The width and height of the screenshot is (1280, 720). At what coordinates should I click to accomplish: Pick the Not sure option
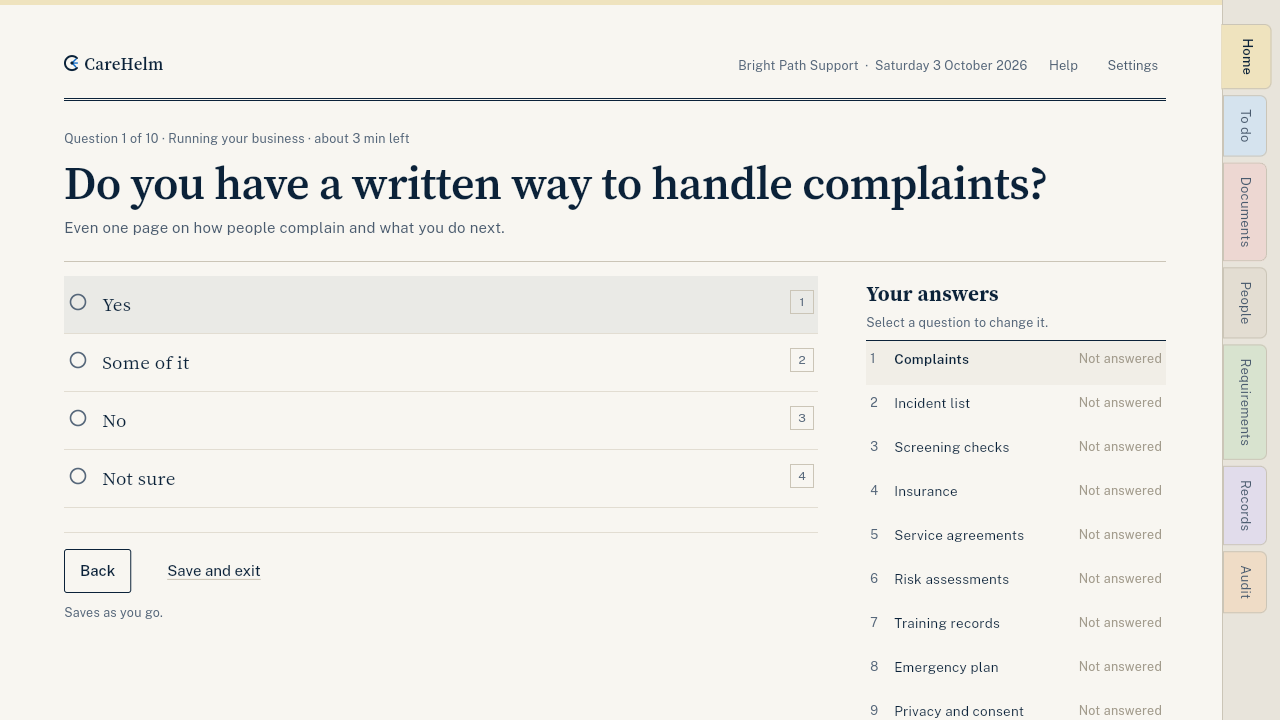point(441,479)
